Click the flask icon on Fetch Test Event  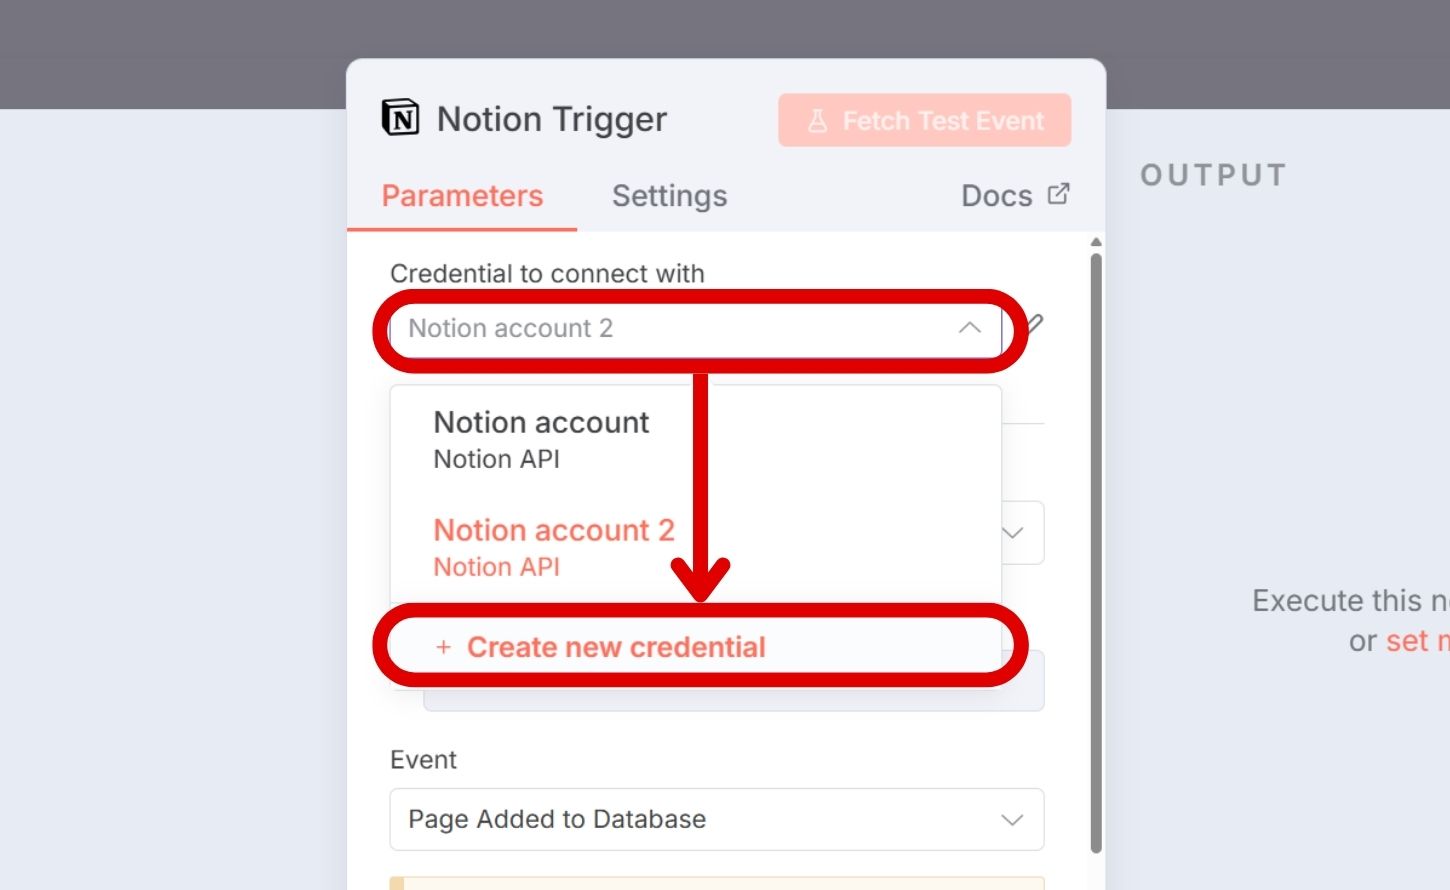[x=817, y=121]
